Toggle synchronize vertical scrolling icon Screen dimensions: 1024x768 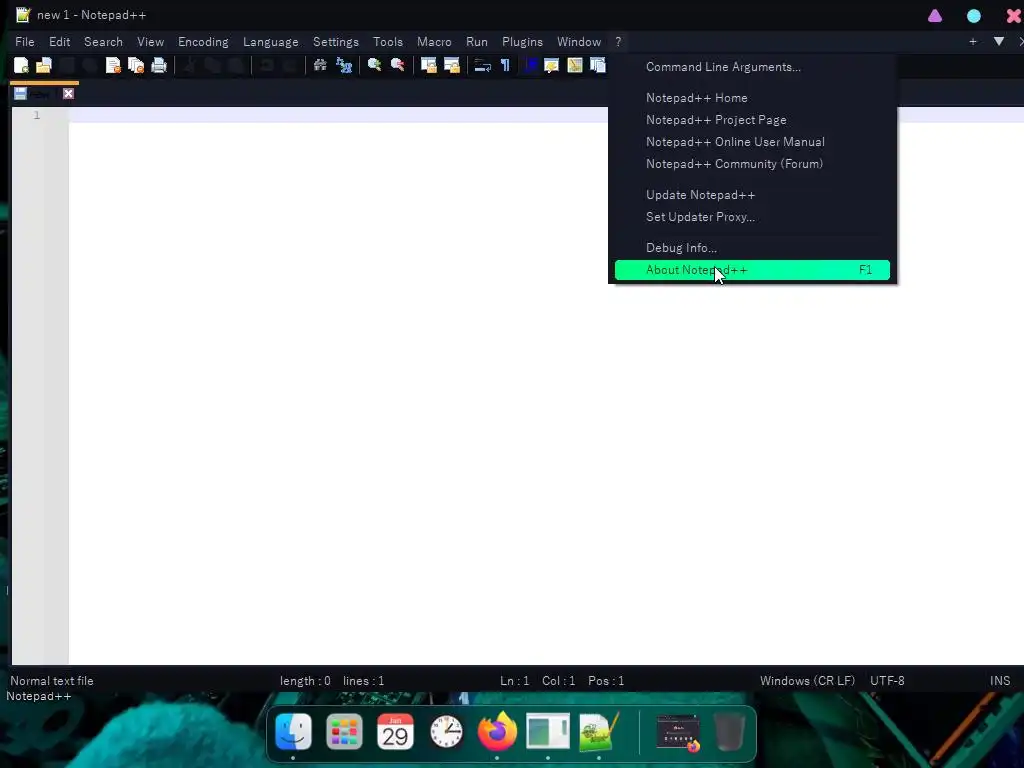428,65
